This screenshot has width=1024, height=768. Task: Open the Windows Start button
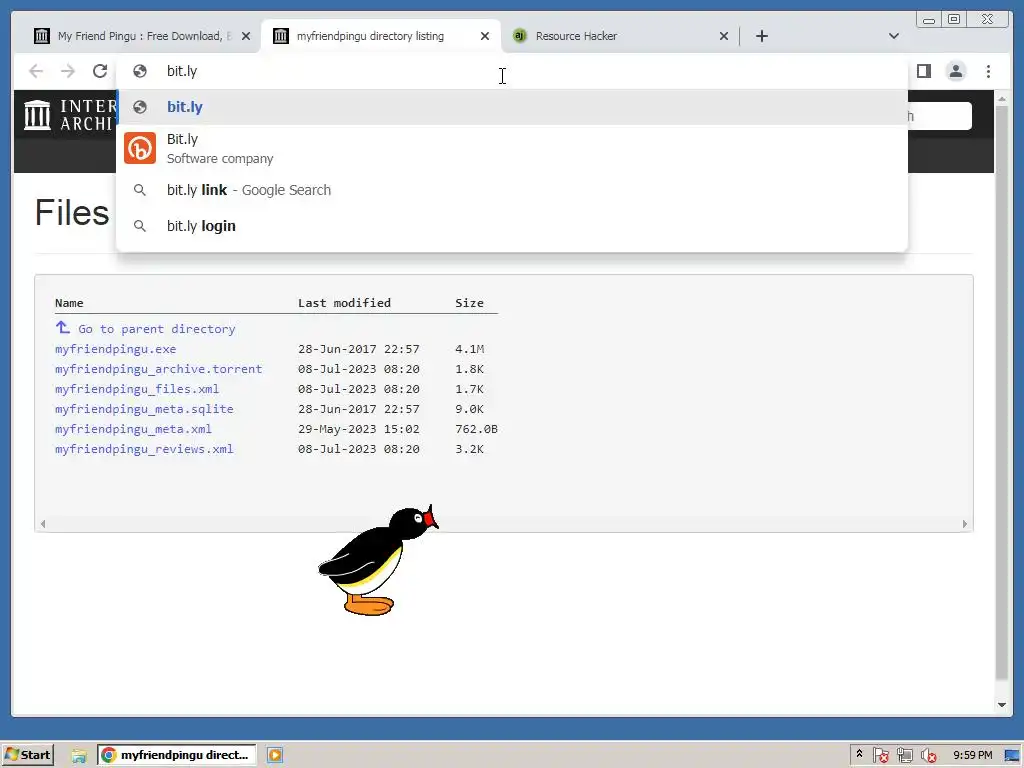tap(27, 755)
